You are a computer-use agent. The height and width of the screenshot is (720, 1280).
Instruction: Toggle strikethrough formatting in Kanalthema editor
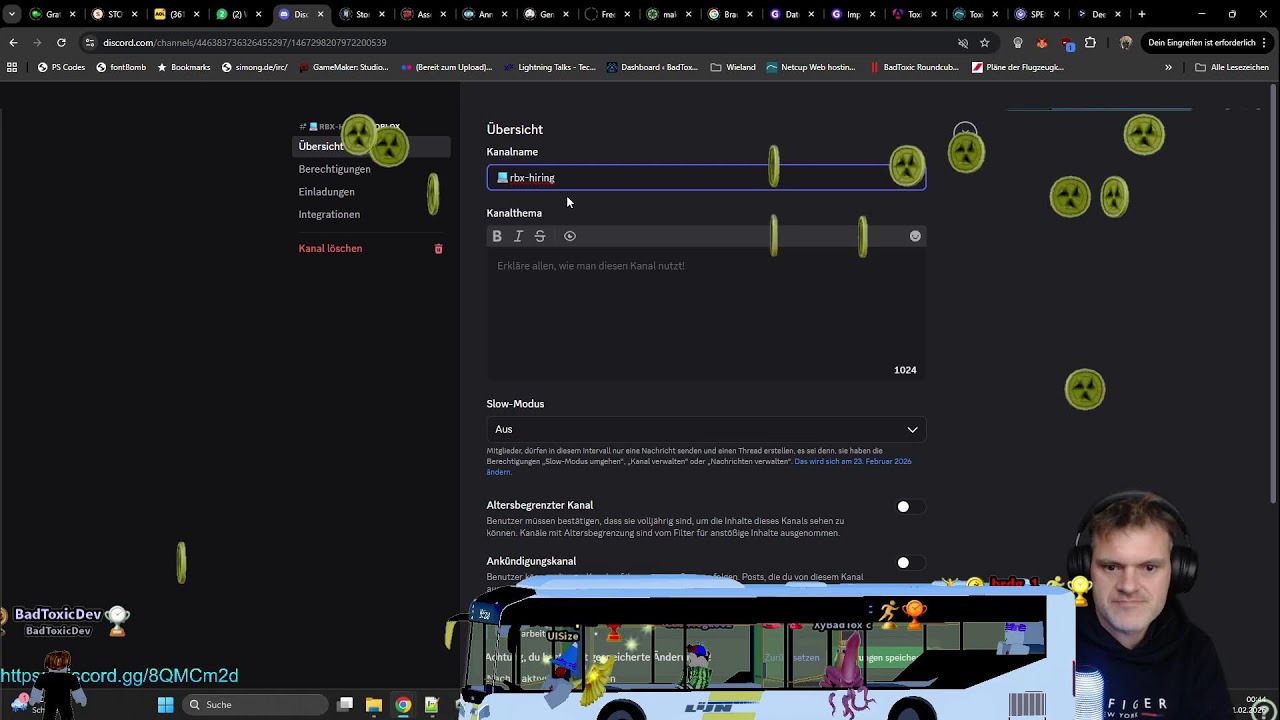pos(540,236)
